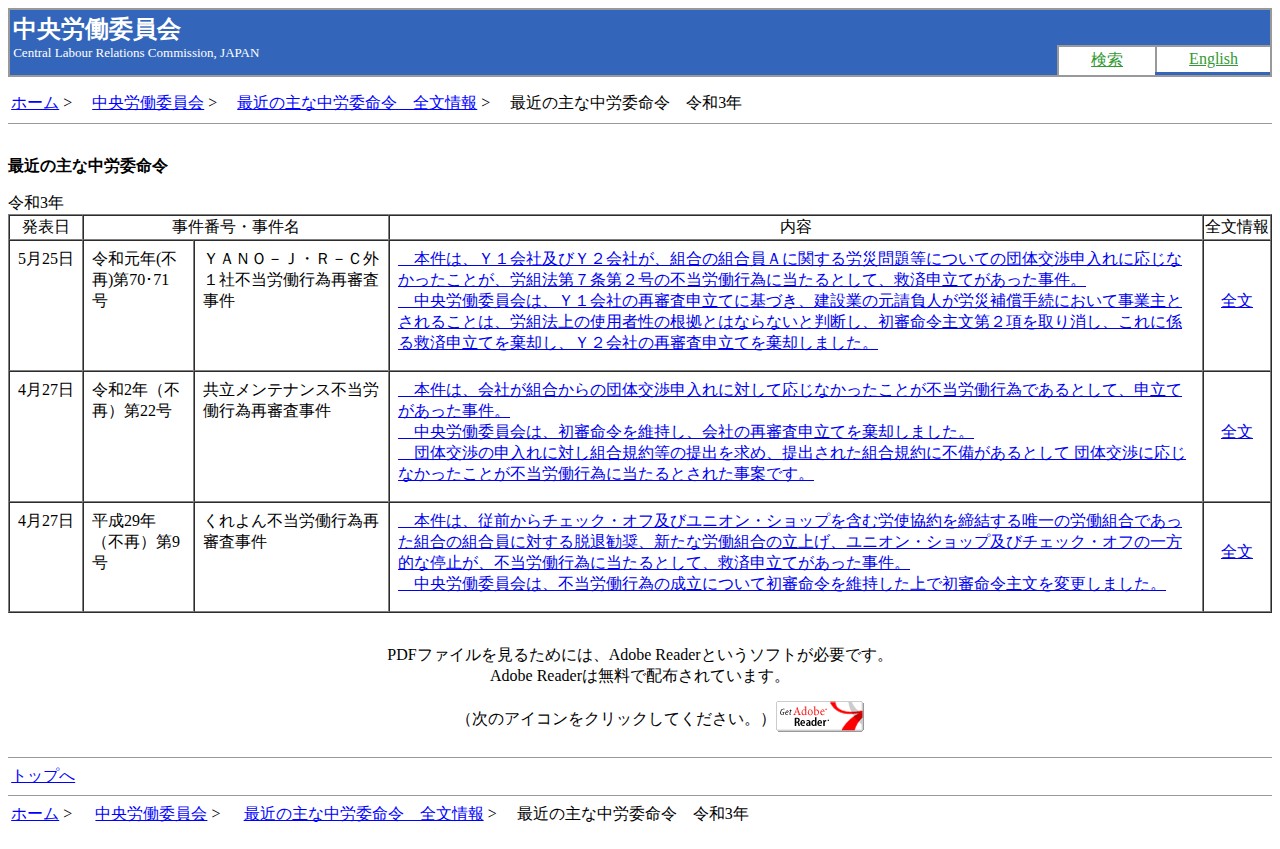1280x849 pixels.
Task: Open 最近の主な中労委命令 全文情報 bottom breadcrumb link
Action: pos(363,814)
